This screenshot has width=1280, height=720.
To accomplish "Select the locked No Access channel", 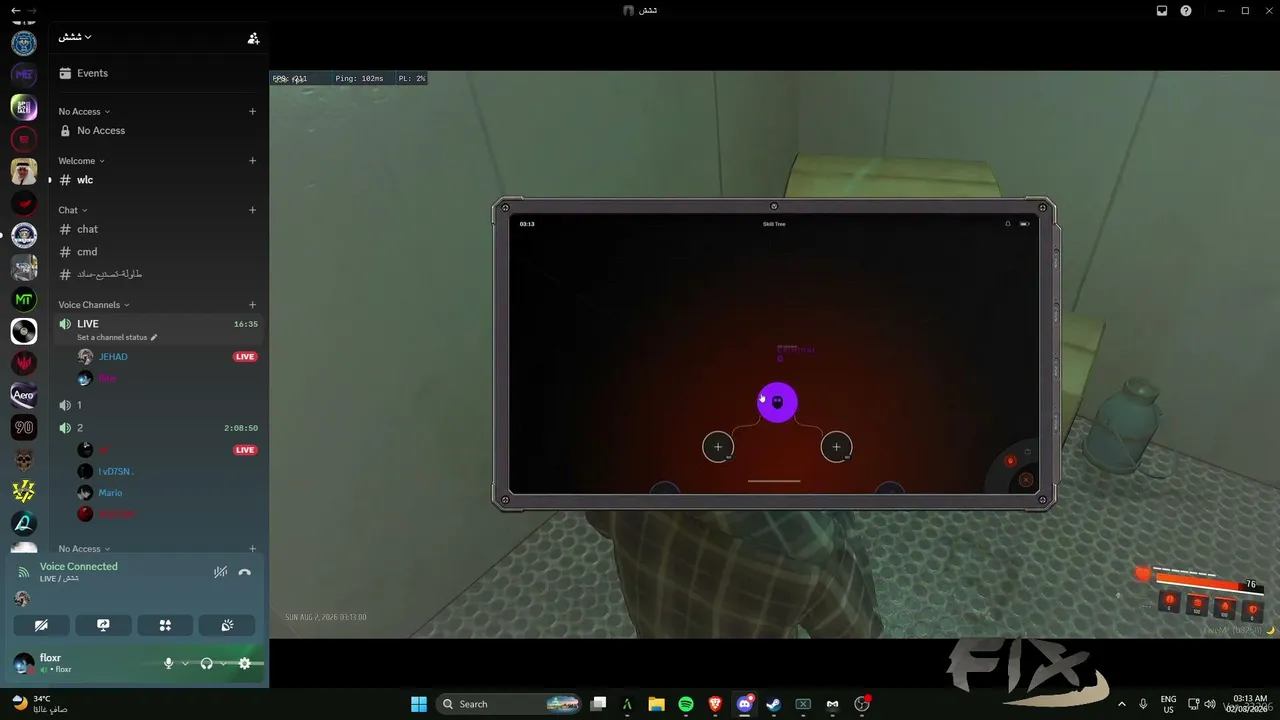I will click(x=158, y=131).
